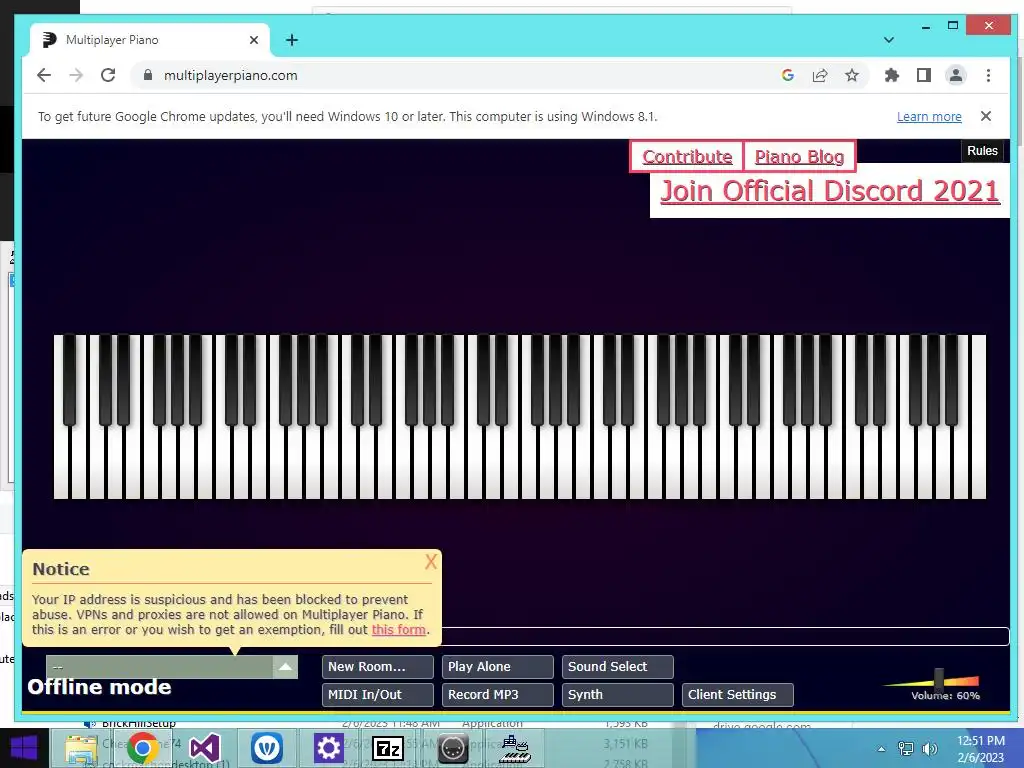Open Visual Studio from taskbar
Viewport: 1024px width, 768px height.
[204, 748]
